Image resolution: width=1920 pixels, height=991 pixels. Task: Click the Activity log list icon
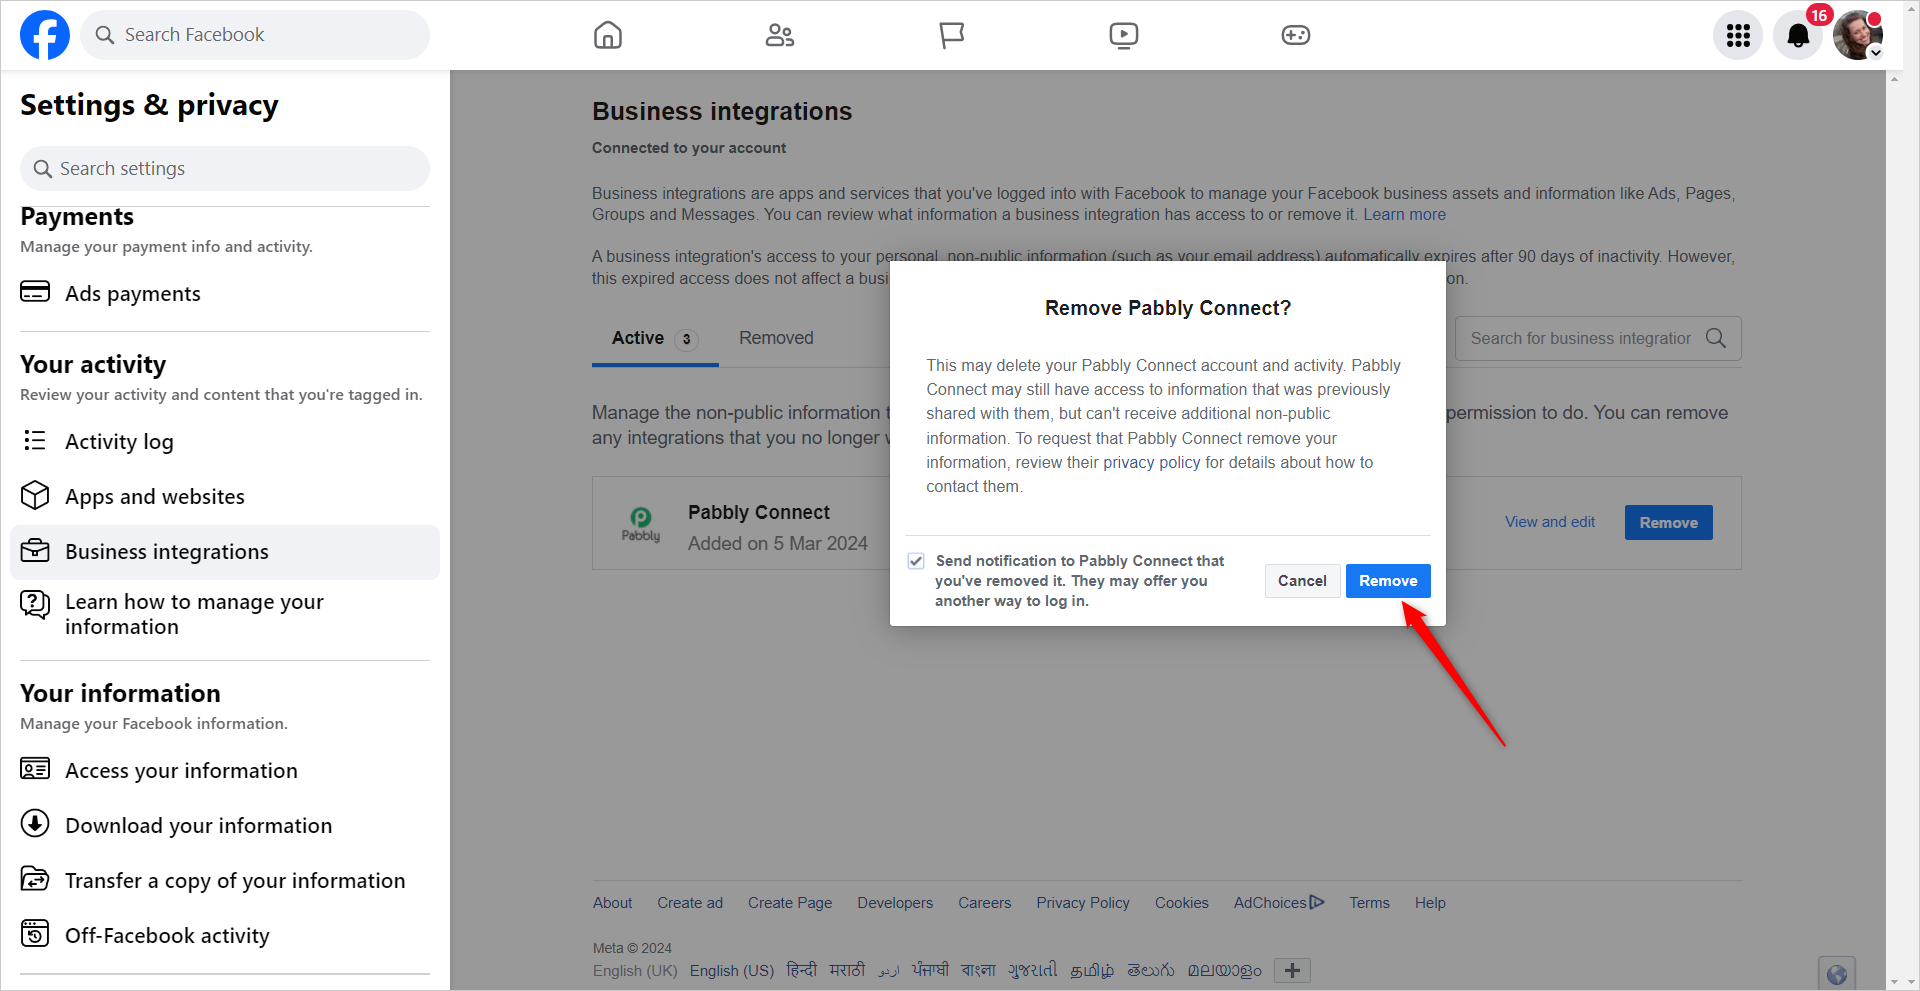point(35,440)
